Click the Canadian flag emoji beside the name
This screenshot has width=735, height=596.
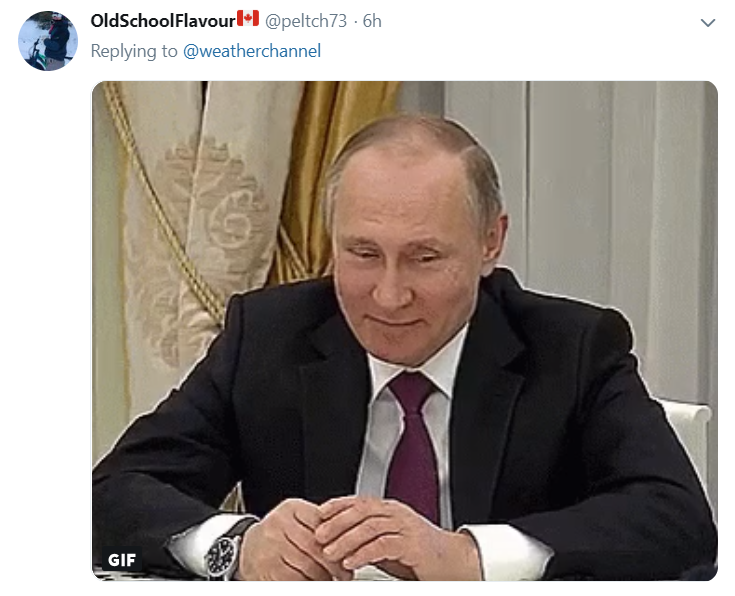248,19
